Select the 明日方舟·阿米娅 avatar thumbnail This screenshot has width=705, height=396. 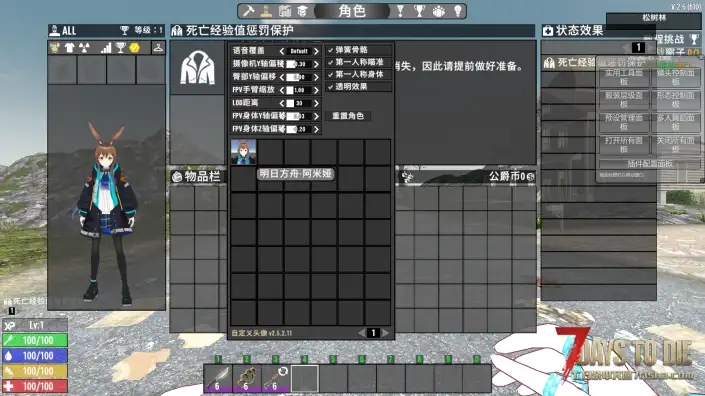point(243,152)
